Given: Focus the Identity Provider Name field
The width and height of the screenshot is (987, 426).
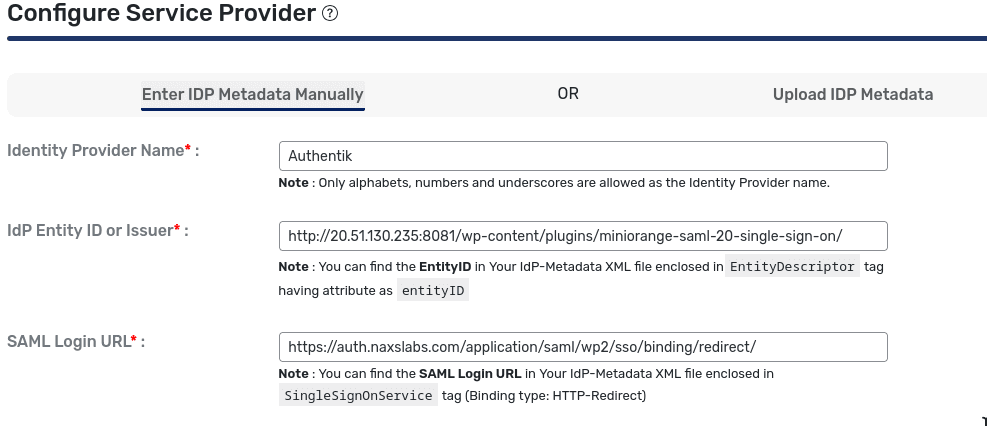Looking at the screenshot, I should pyautogui.click(x=583, y=156).
